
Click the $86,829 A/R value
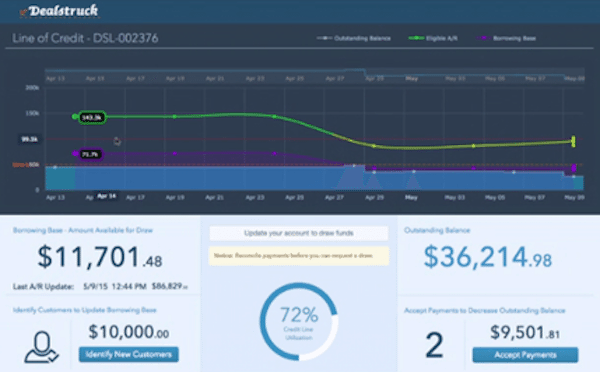[x=170, y=286]
